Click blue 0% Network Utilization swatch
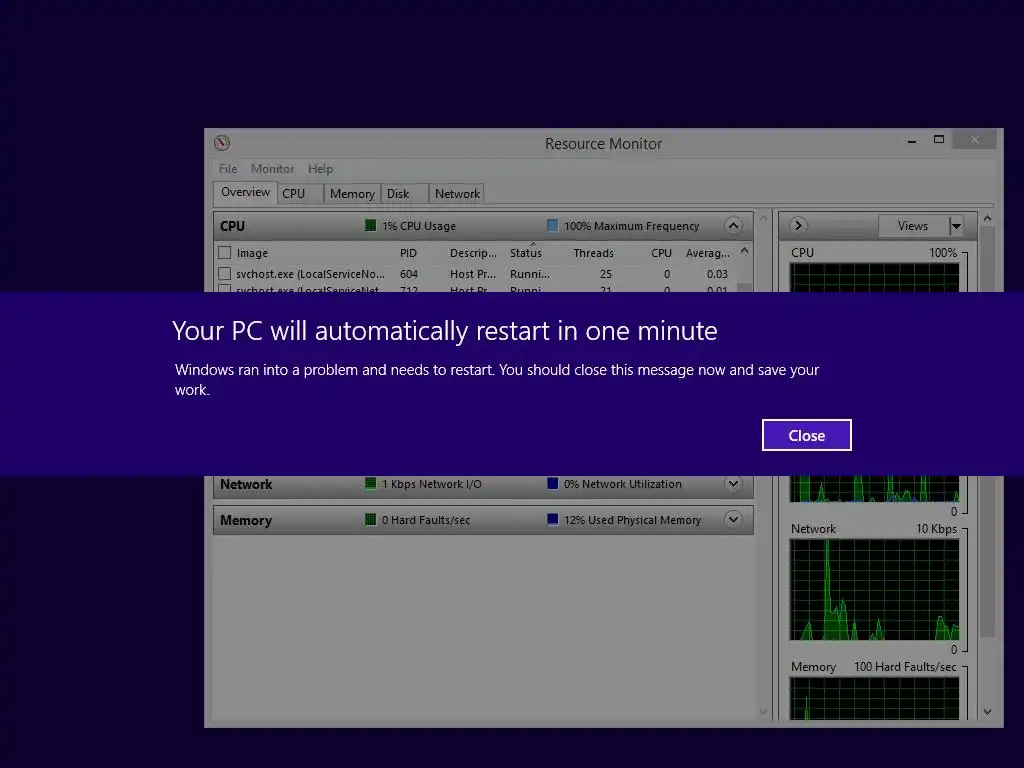The image size is (1024, 768). pyautogui.click(x=552, y=484)
